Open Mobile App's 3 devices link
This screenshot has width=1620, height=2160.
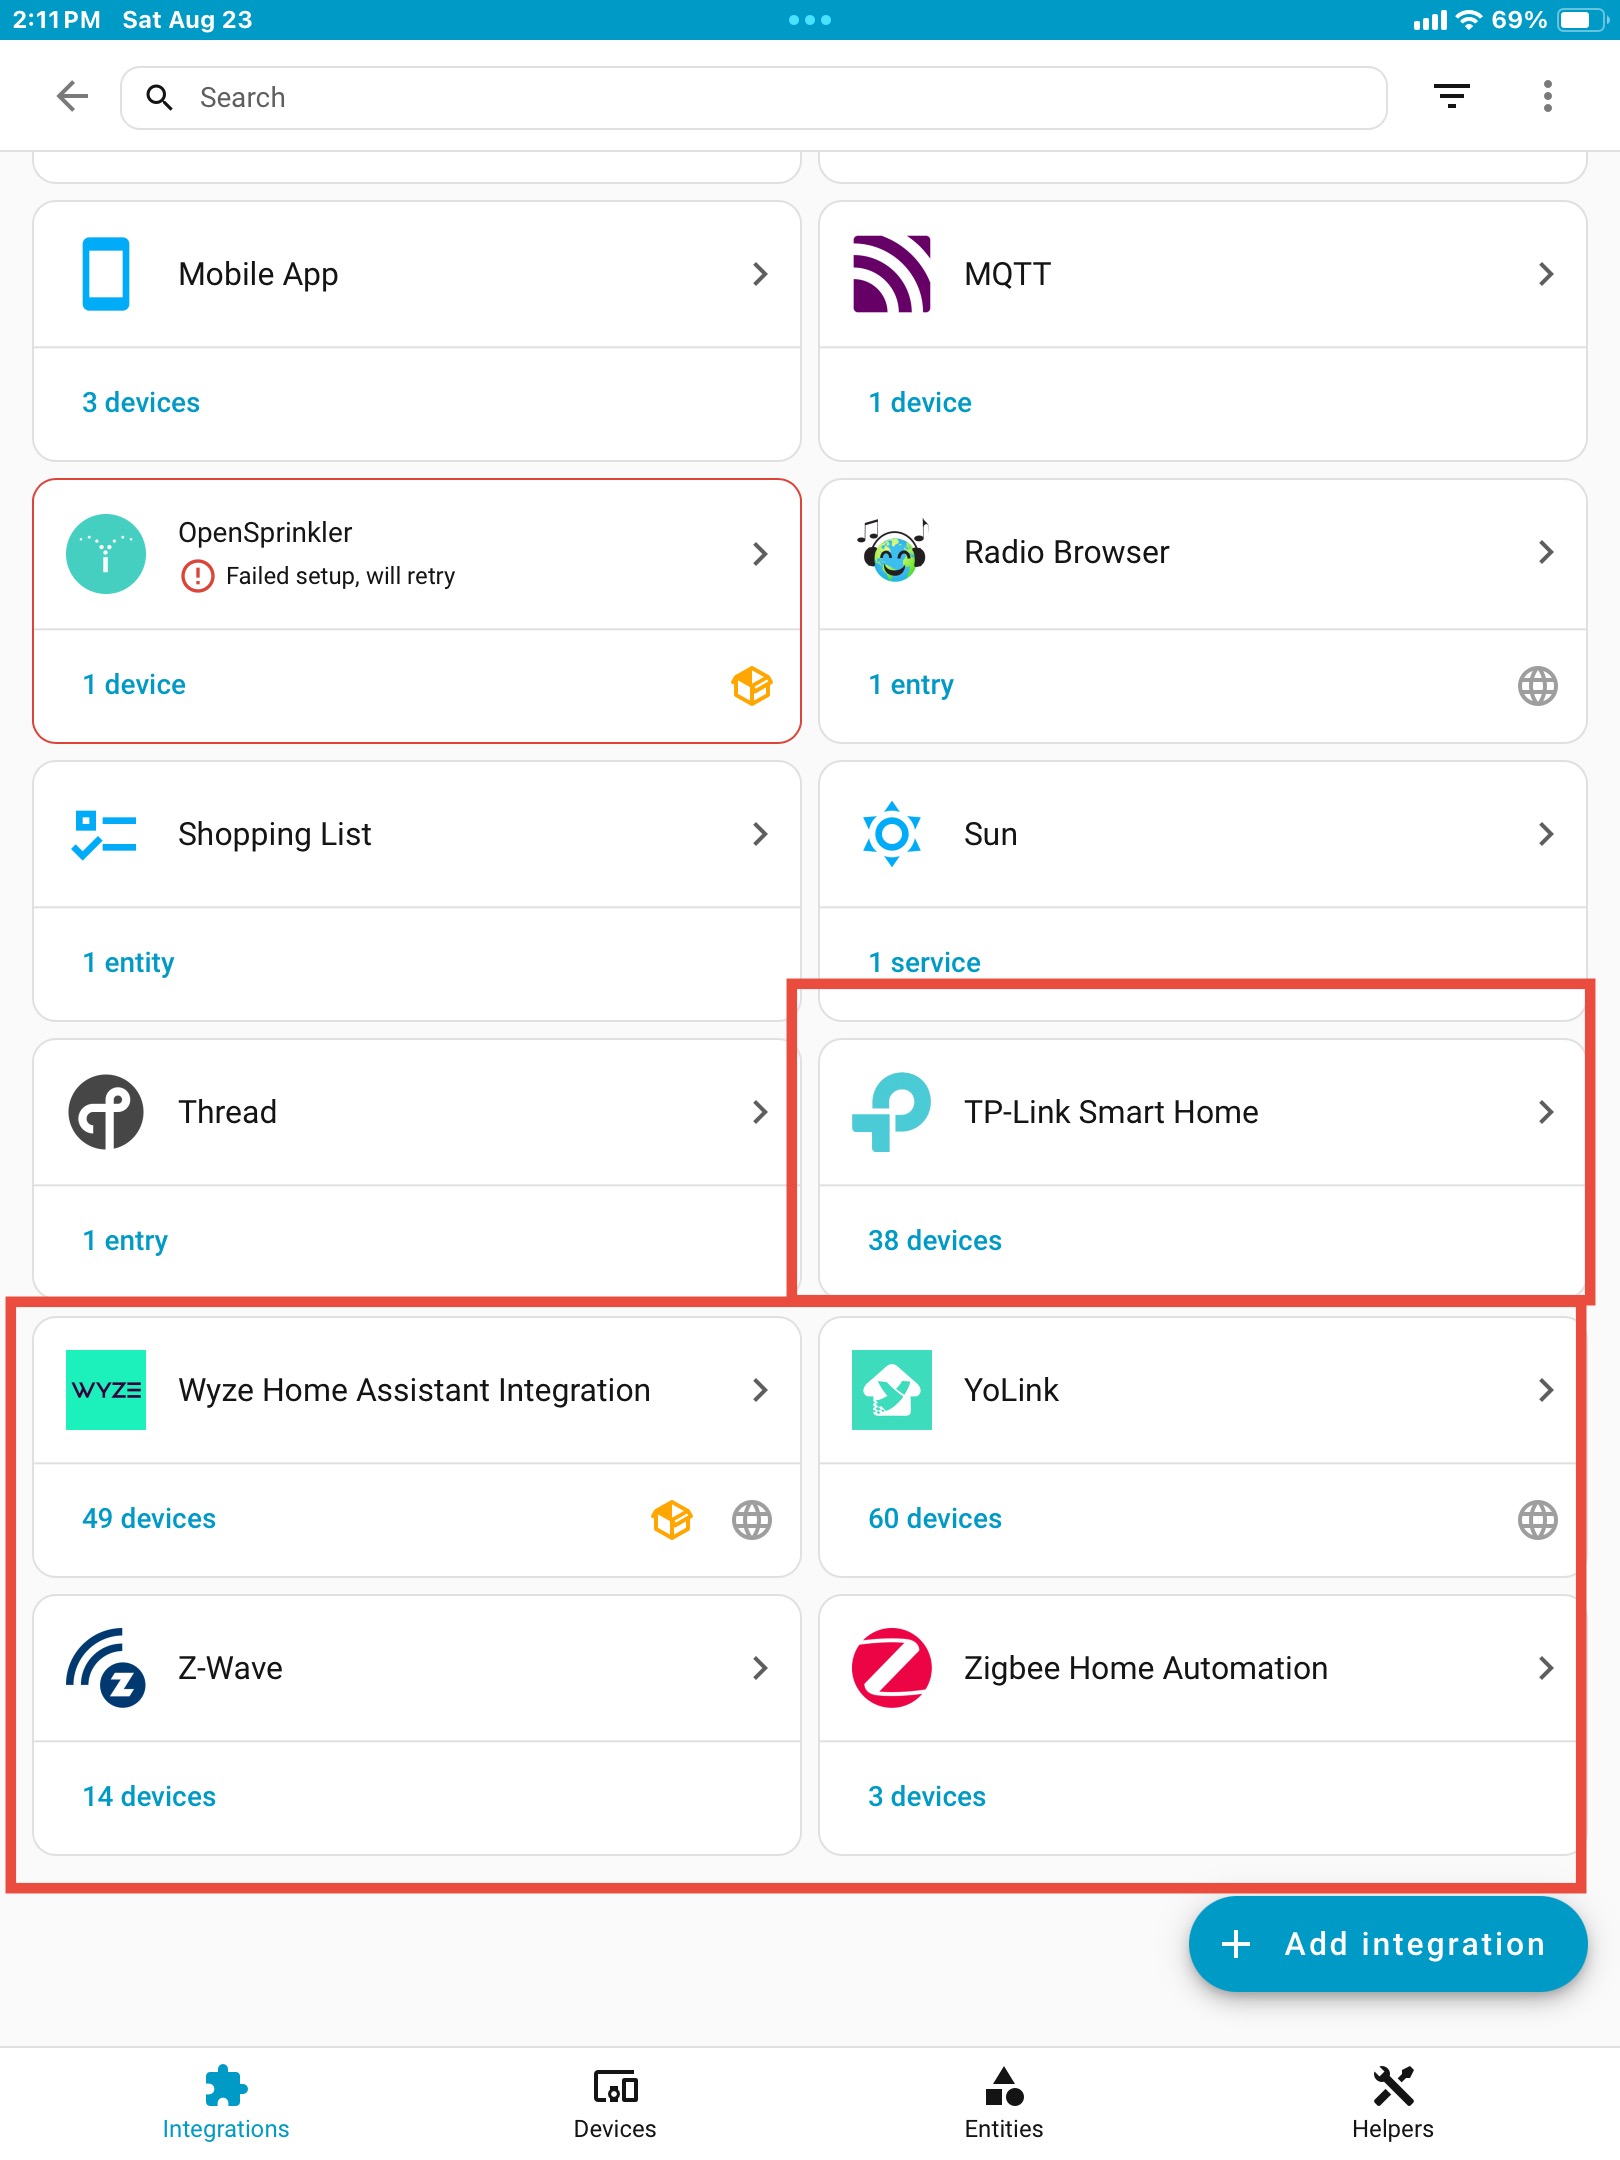pyautogui.click(x=141, y=402)
